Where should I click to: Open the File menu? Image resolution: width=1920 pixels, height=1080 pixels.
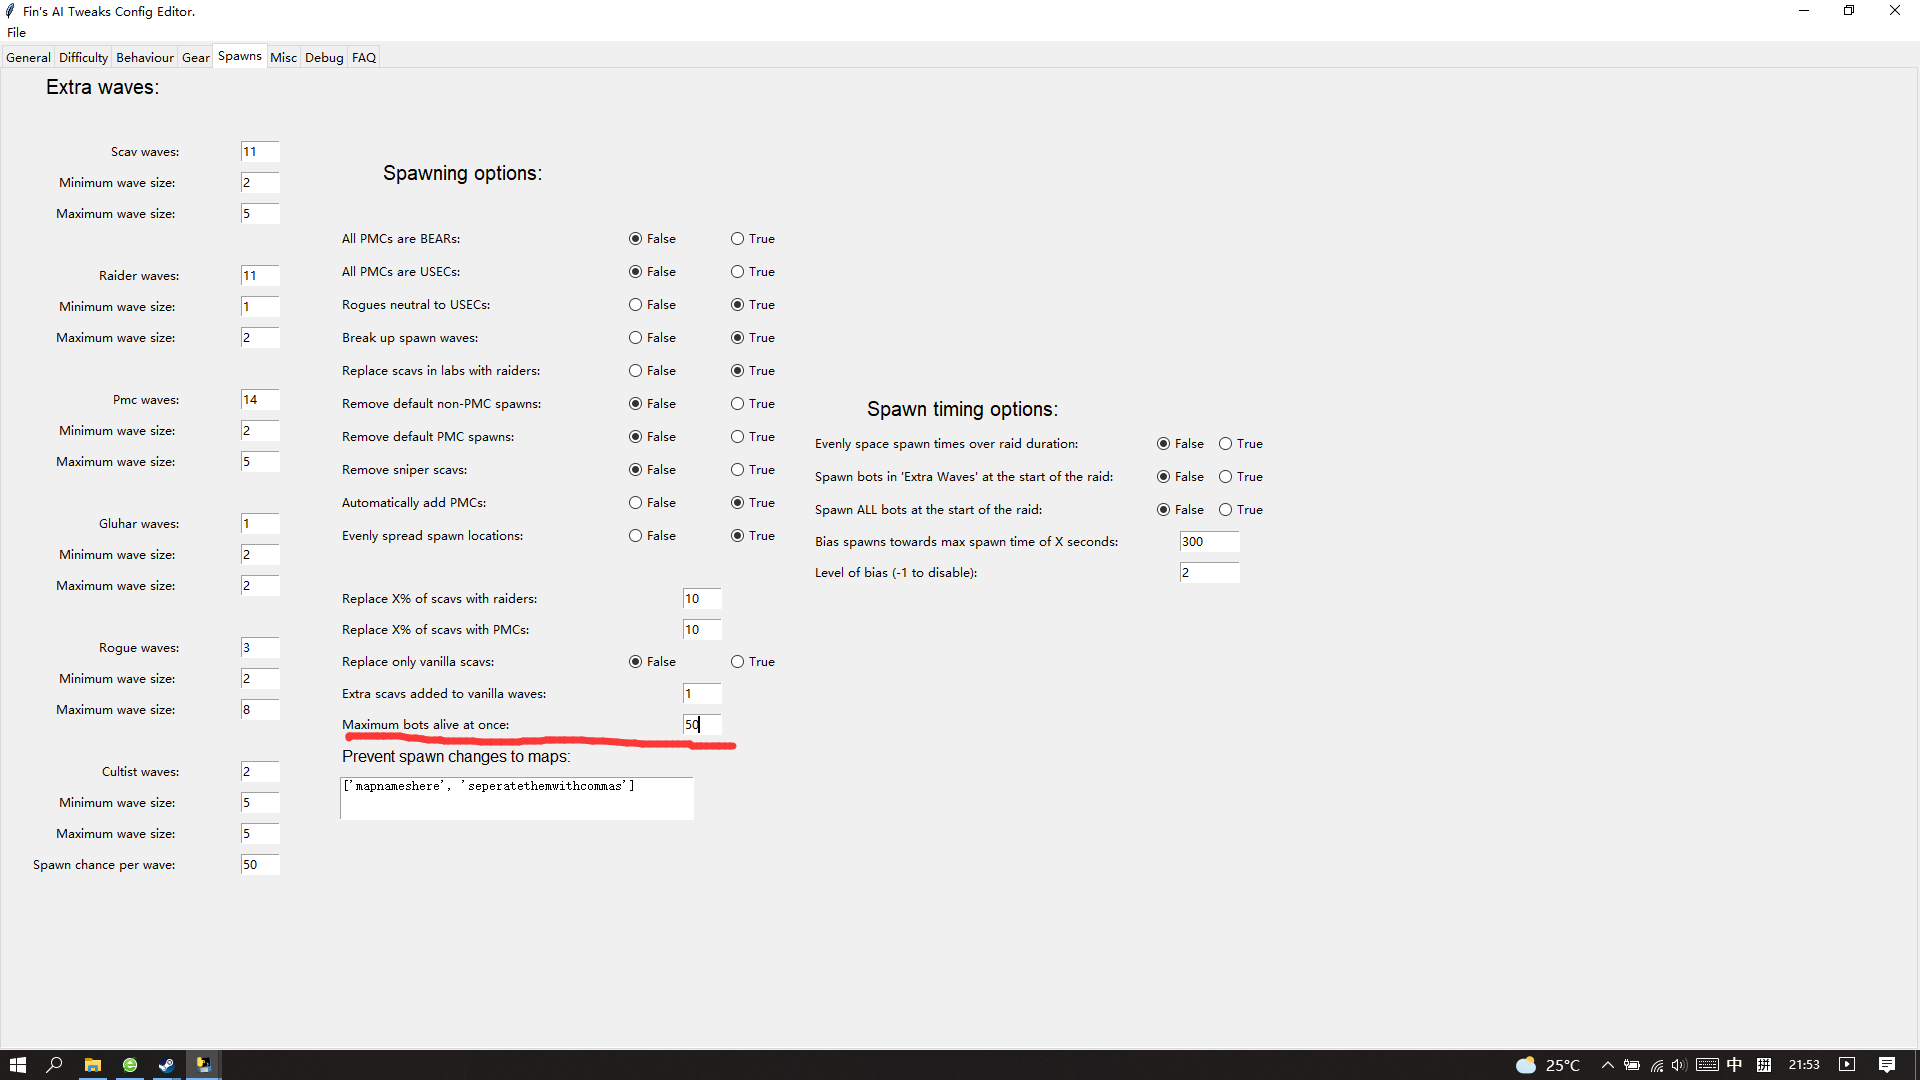point(16,32)
